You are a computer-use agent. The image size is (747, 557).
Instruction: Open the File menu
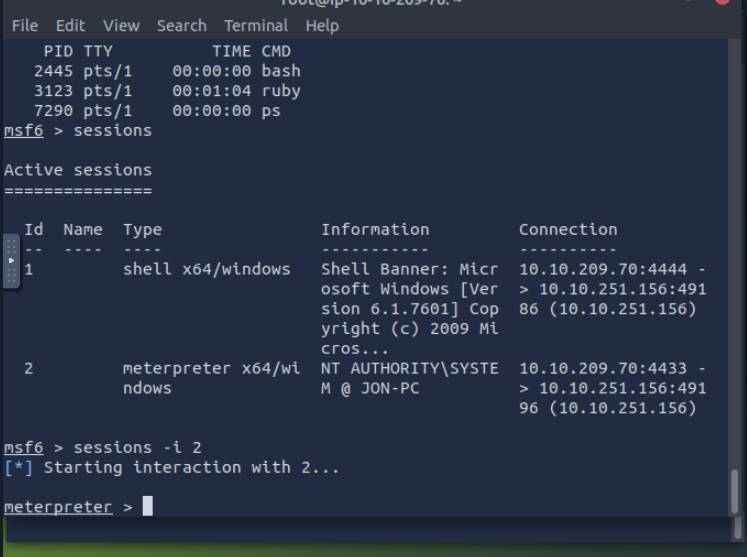(24, 26)
